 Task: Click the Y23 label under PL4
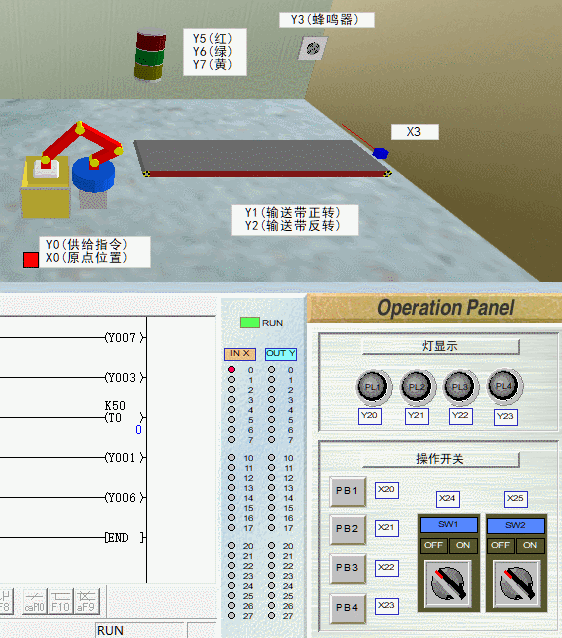[506, 417]
